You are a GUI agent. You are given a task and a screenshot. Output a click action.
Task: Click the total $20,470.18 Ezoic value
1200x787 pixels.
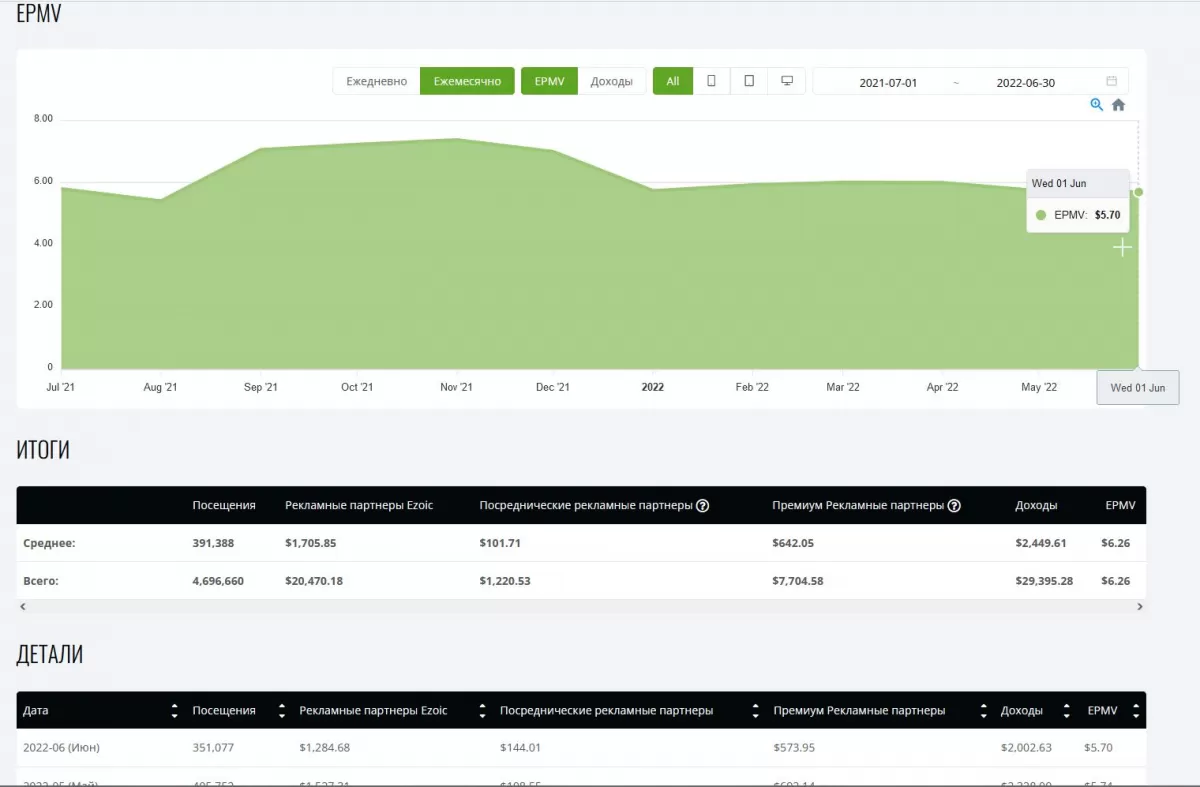click(314, 581)
